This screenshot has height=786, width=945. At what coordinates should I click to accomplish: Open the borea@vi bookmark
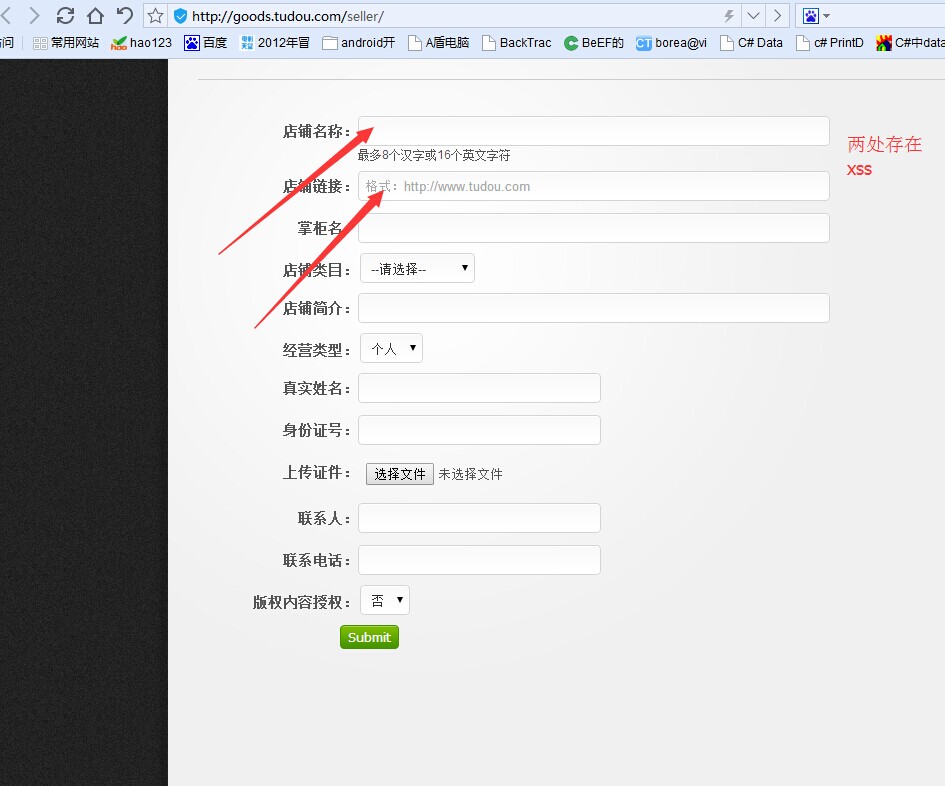click(x=671, y=43)
